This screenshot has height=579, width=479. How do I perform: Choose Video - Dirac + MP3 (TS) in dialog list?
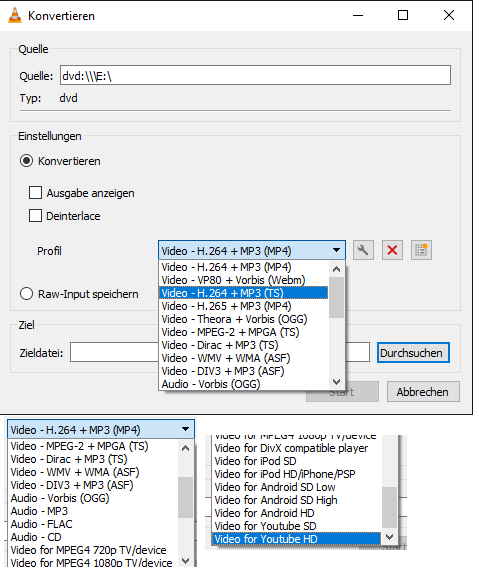[243, 345]
